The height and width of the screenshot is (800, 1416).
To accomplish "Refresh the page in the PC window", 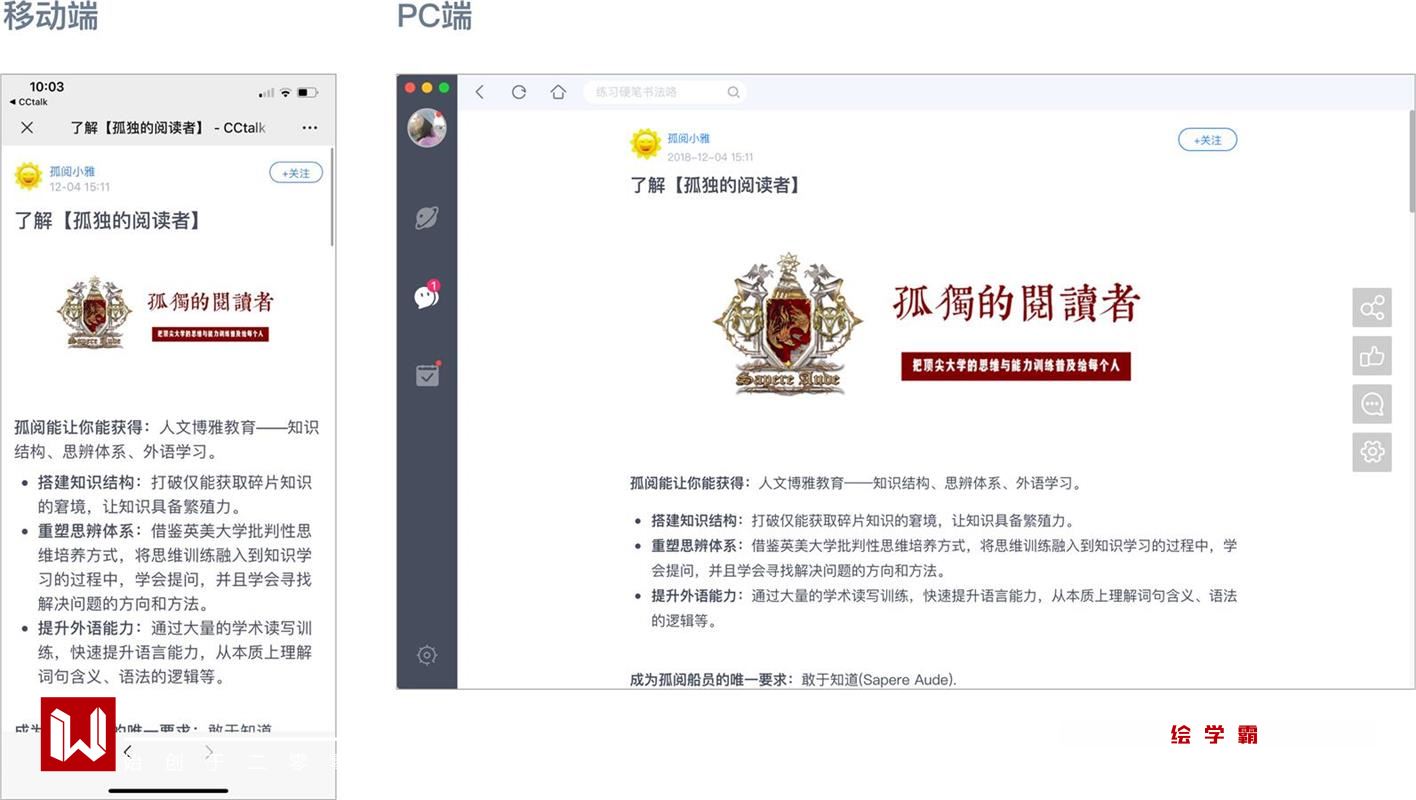I will click(x=519, y=92).
